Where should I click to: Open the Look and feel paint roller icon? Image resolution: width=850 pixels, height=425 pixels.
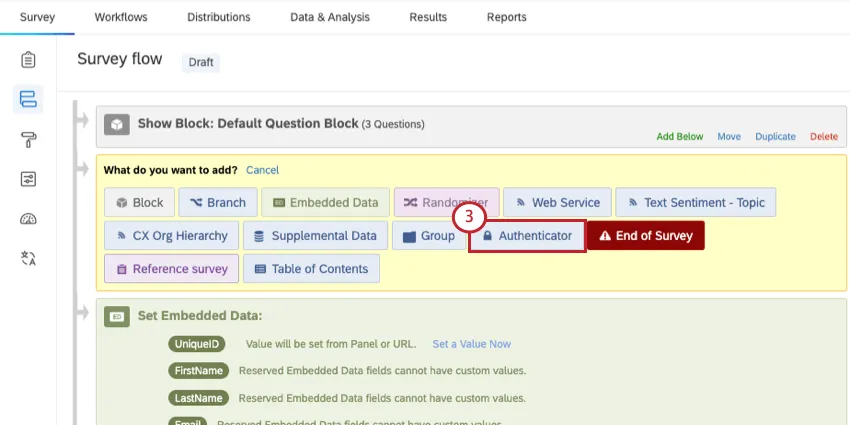pyautogui.click(x=28, y=139)
